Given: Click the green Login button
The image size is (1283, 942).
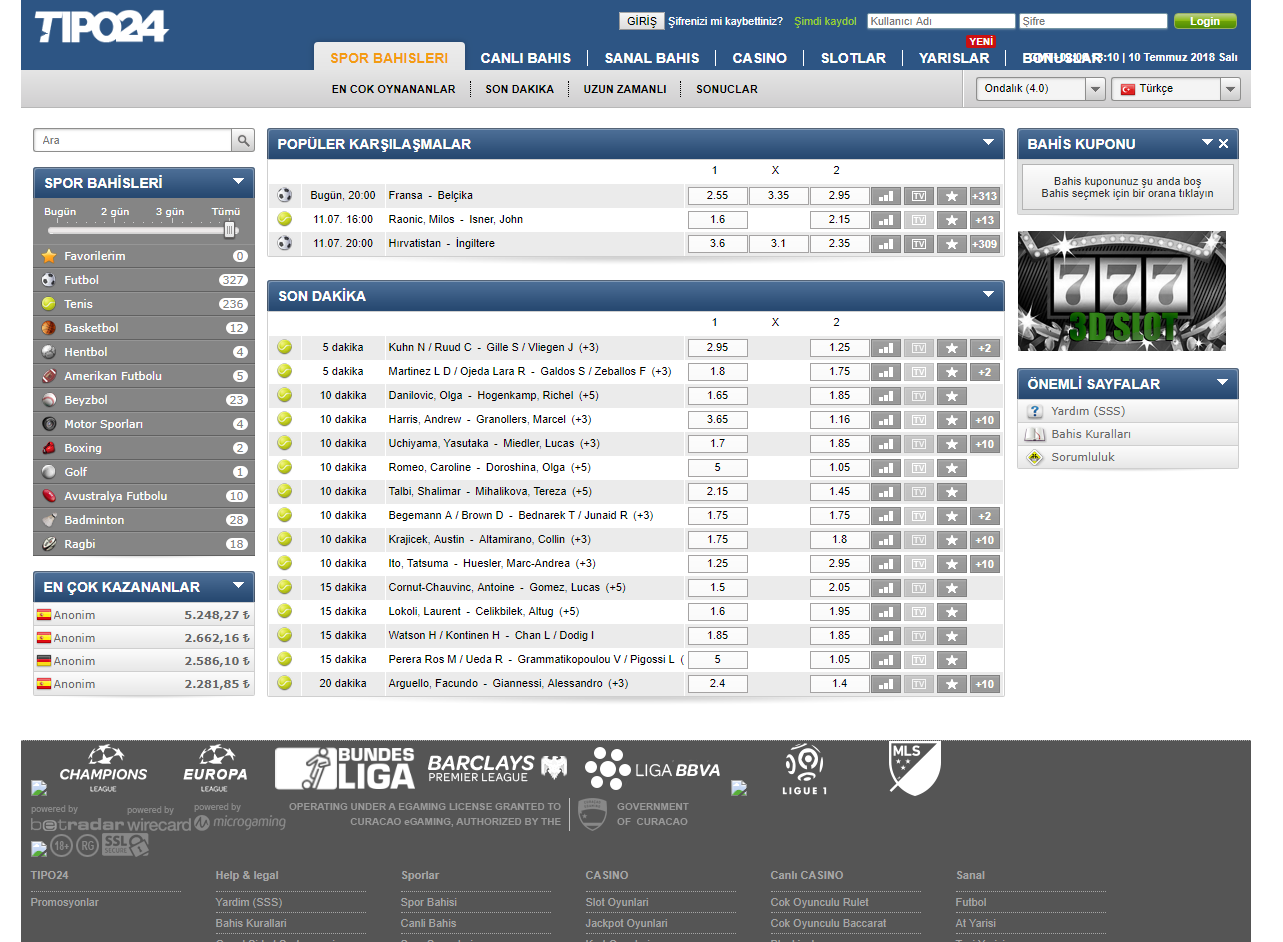Looking at the screenshot, I should pos(1205,21).
